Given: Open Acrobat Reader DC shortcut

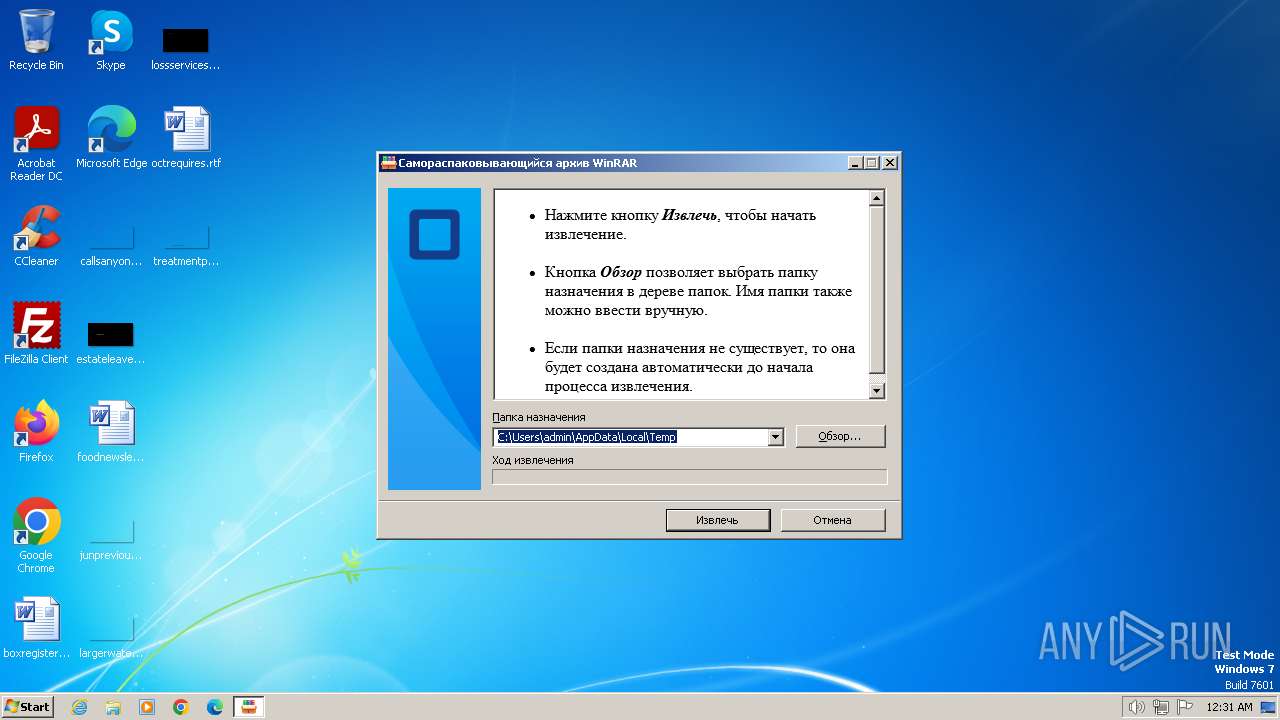Looking at the screenshot, I should coord(36,143).
